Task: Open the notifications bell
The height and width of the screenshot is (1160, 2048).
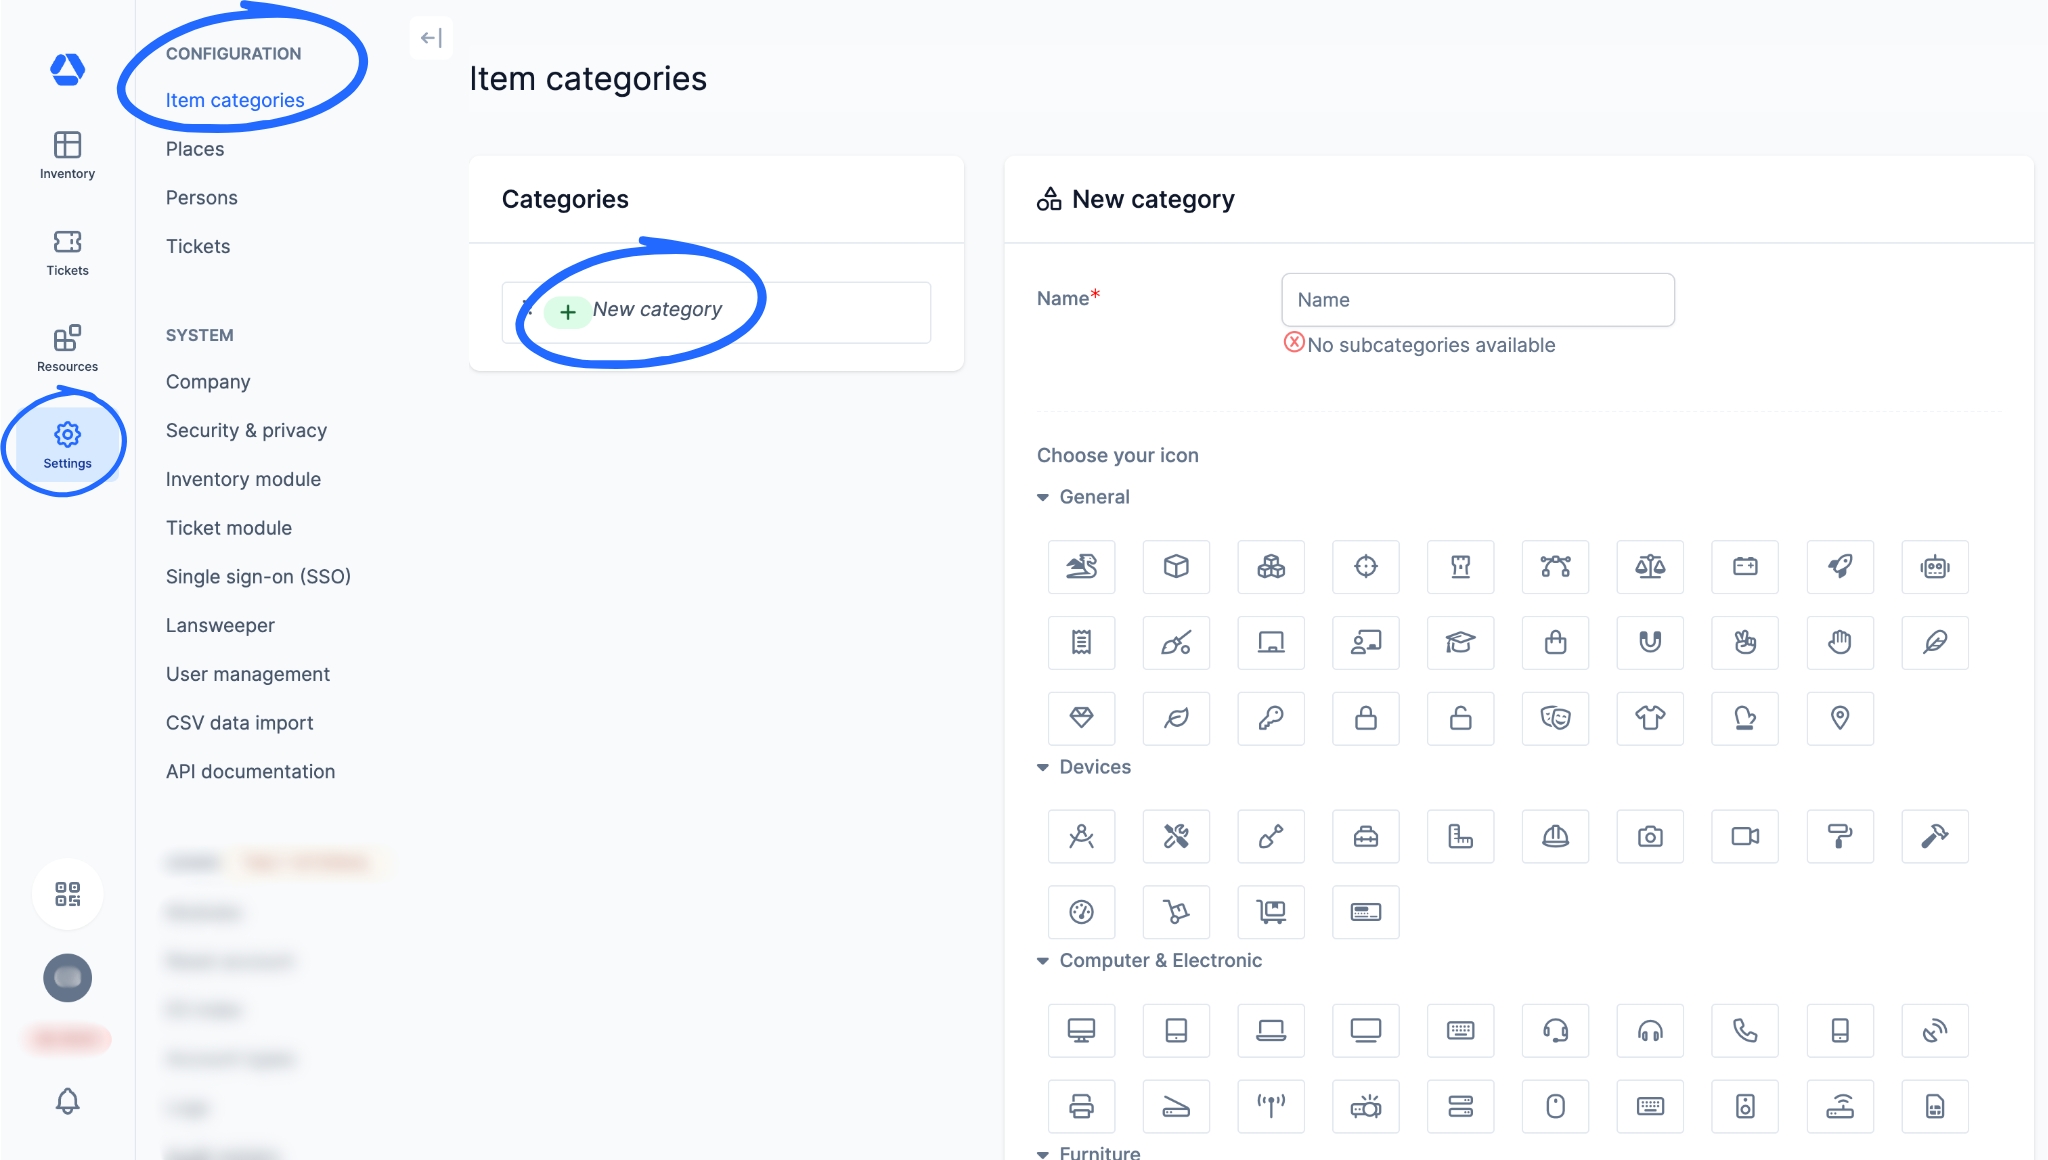Action: tap(67, 1101)
